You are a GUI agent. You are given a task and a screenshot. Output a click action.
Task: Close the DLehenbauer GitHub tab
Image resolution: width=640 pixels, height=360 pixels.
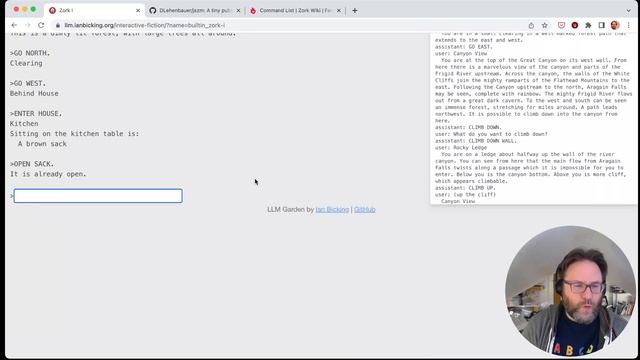[x=238, y=11]
